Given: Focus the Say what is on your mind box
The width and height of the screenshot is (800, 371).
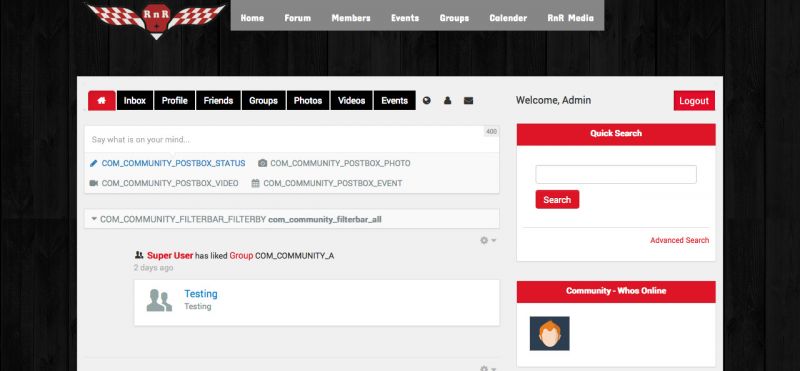Looking at the screenshot, I should 291,139.
